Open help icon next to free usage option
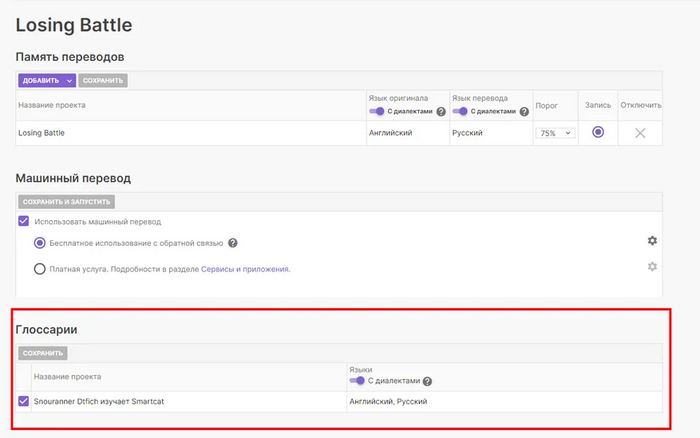The width and height of the screenshot is (700, 438). [233, 243]
